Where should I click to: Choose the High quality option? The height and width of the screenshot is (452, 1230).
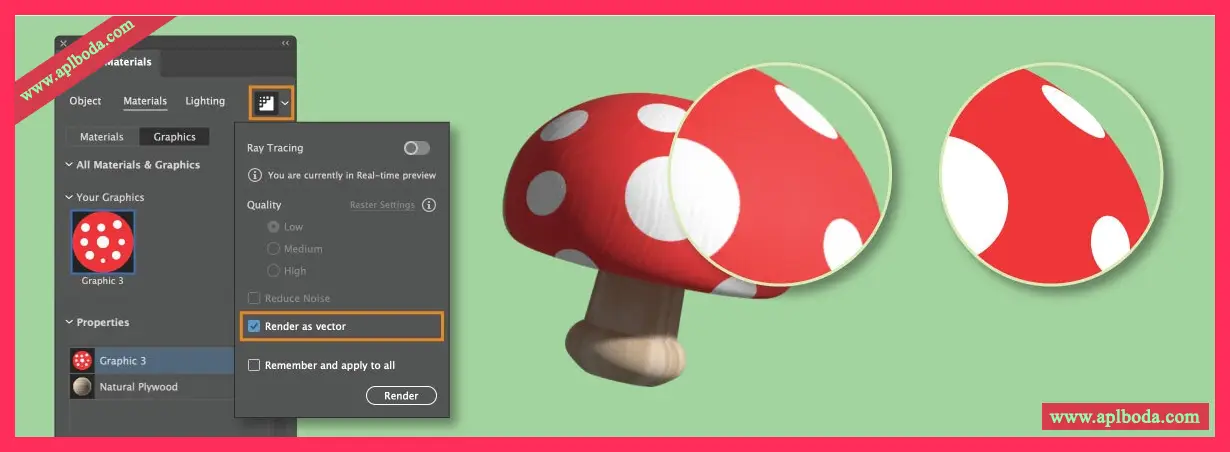coord(273,271)
